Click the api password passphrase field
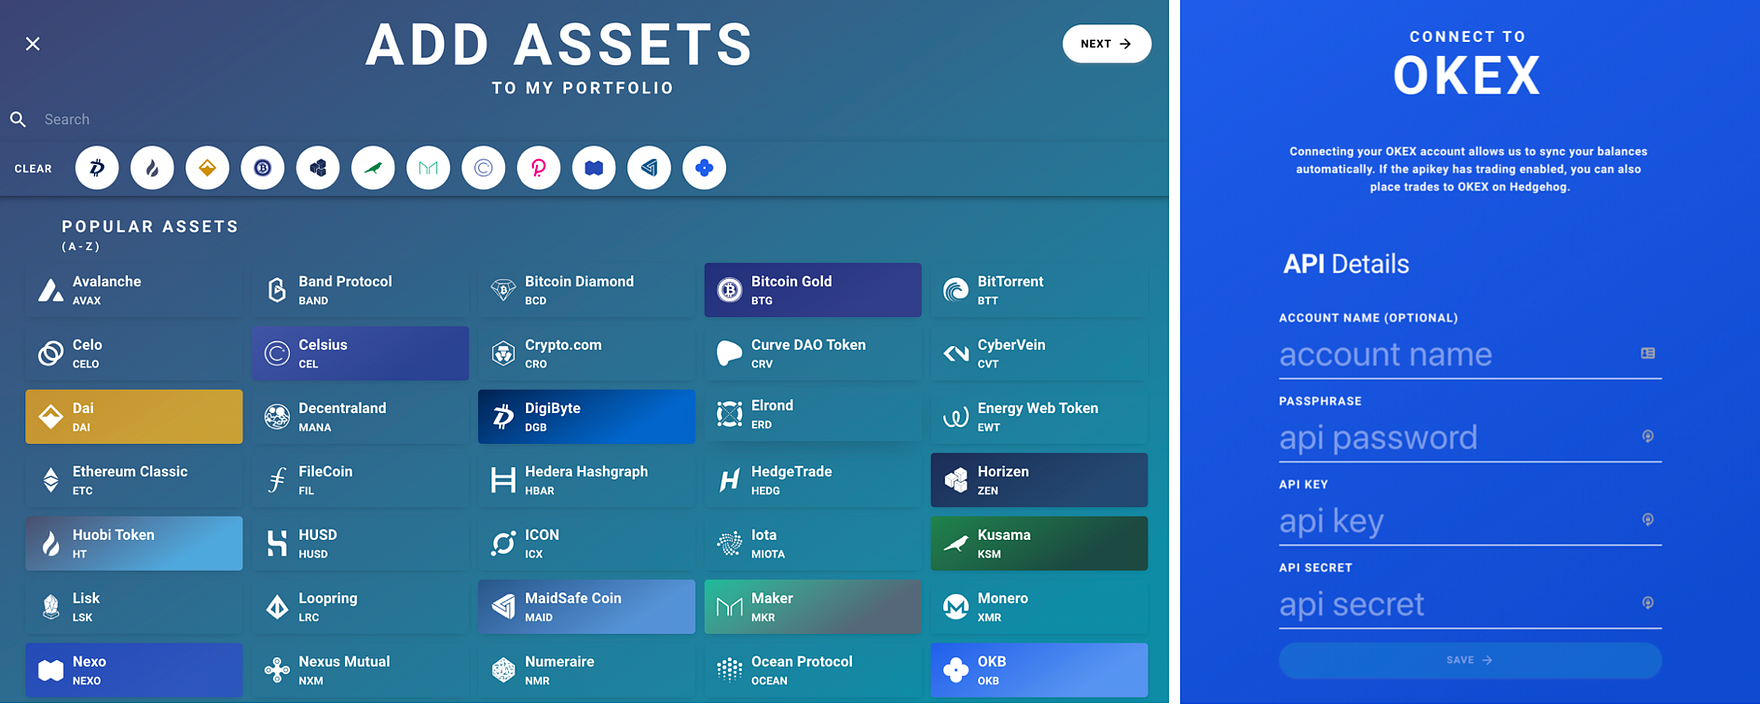Viewport: 1760px width, 705px height. (x=1470, y=437)
